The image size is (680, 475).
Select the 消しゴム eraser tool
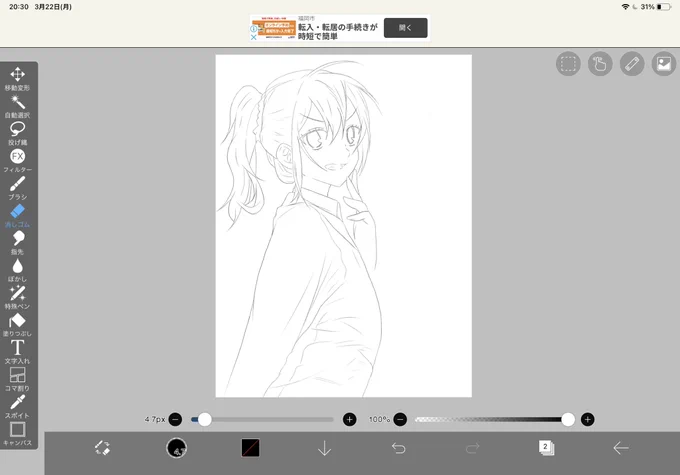pyautogui.click(x=17, y=216)
